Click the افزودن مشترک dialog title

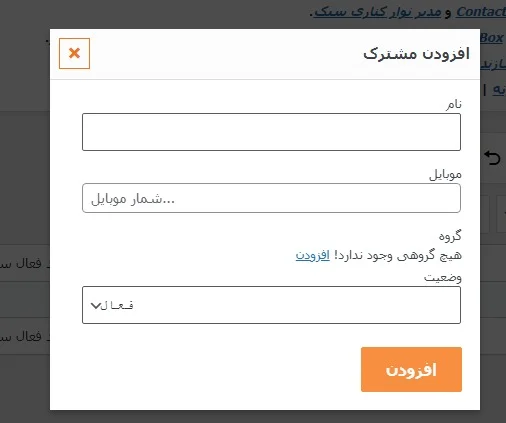pyautogui.click(x=416, y=53)
